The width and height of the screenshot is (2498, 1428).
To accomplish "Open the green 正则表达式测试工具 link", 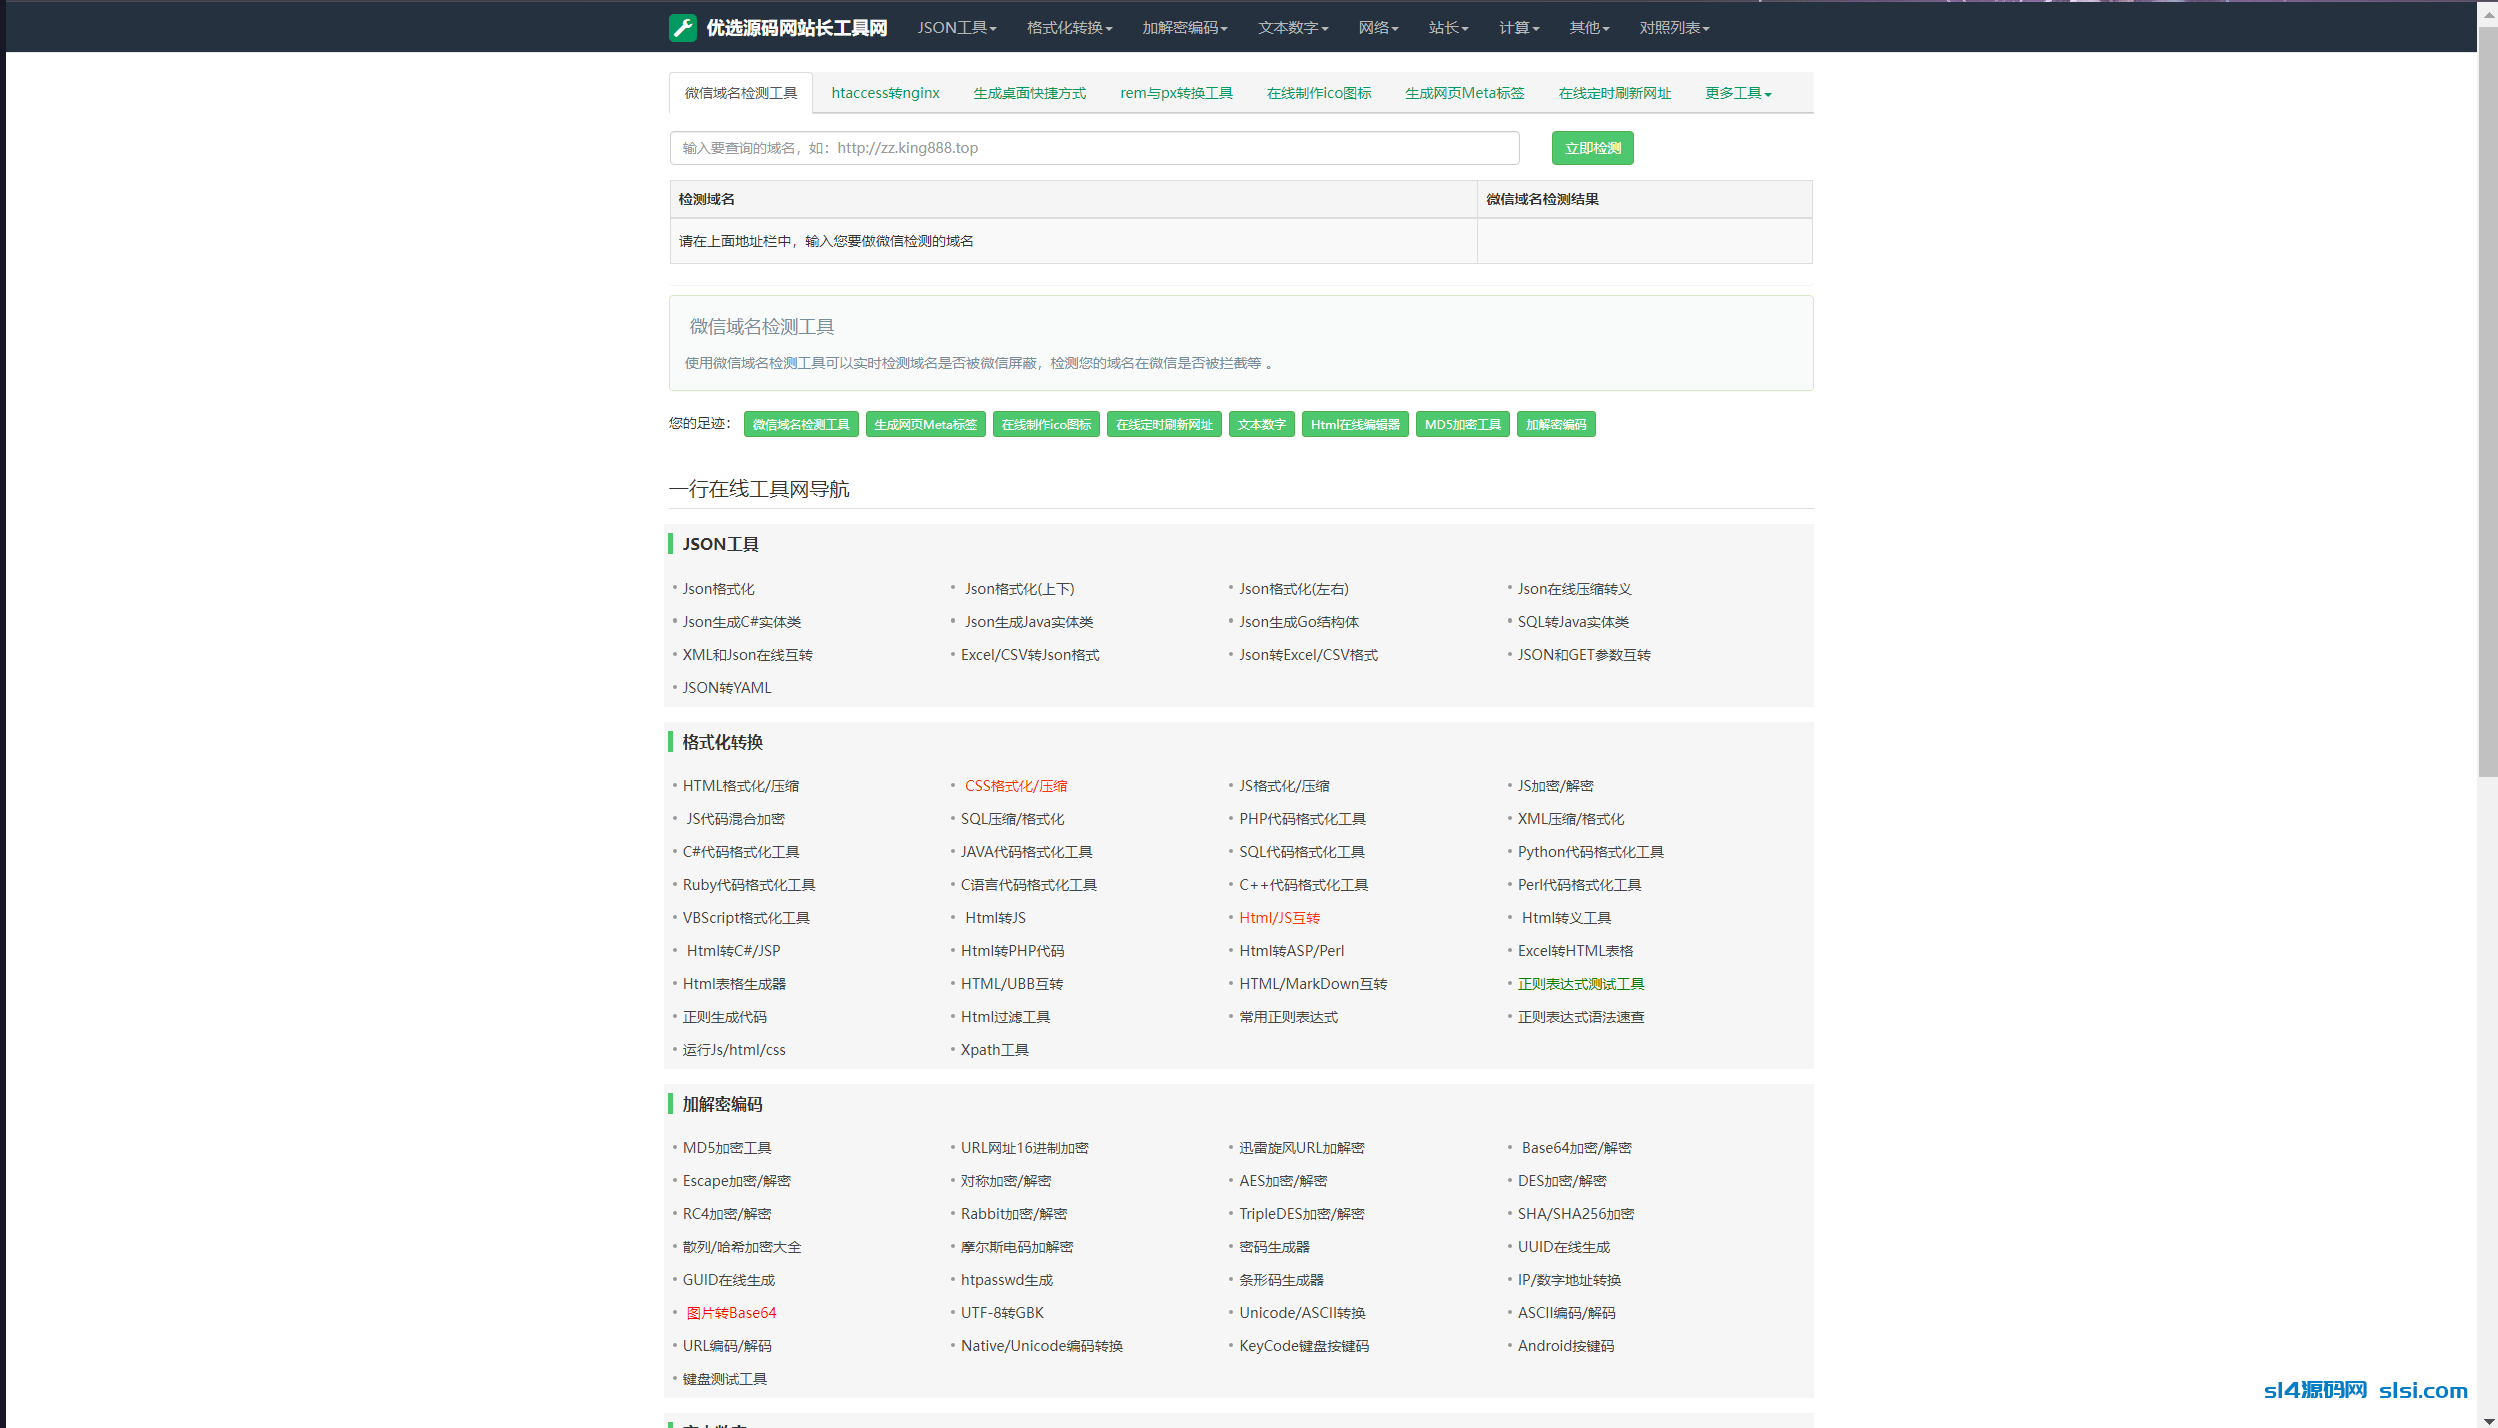I will [x=1580, y=984].
